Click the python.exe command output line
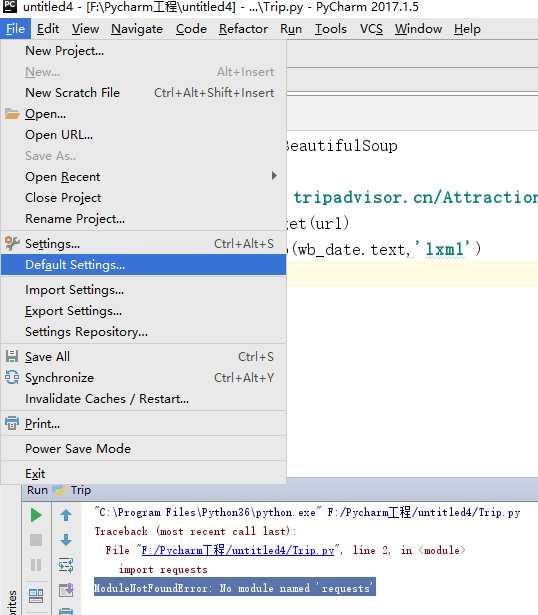538x615 pixels. (307, 512)
